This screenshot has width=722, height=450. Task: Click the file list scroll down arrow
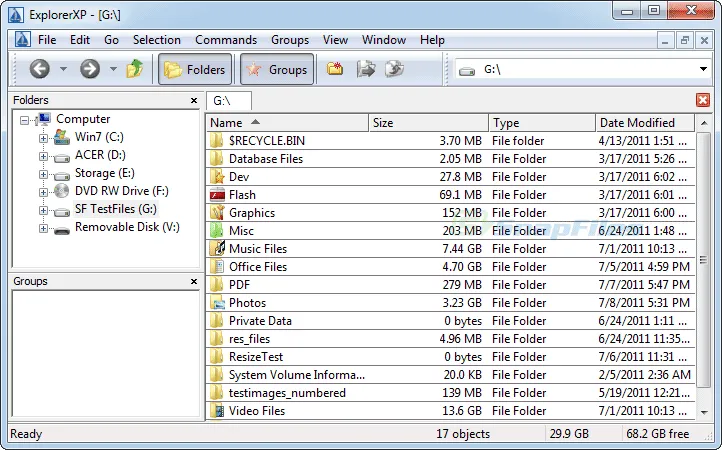click(704, 412)
